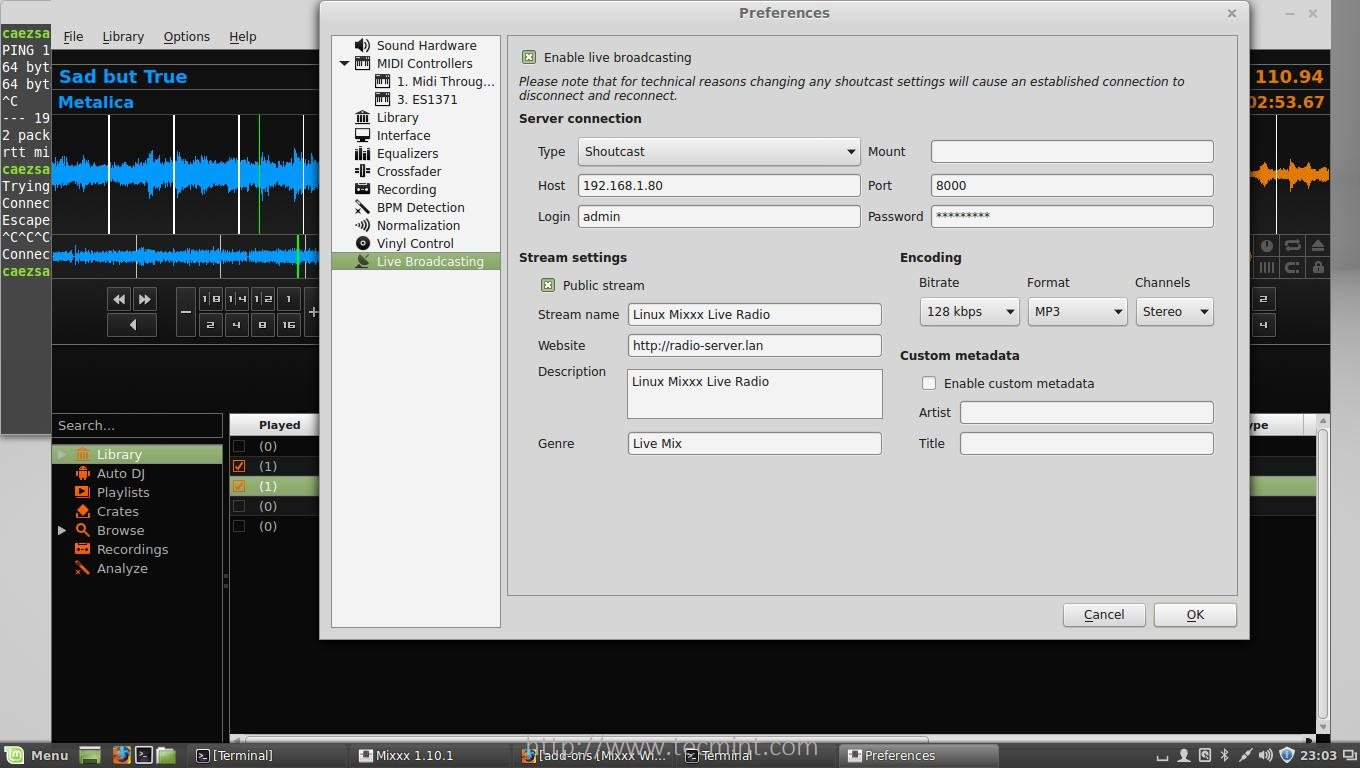This screenshot has width=1360, height=768.
Task: Cancel the Preferences dialog
Action: coord(1104,615)
